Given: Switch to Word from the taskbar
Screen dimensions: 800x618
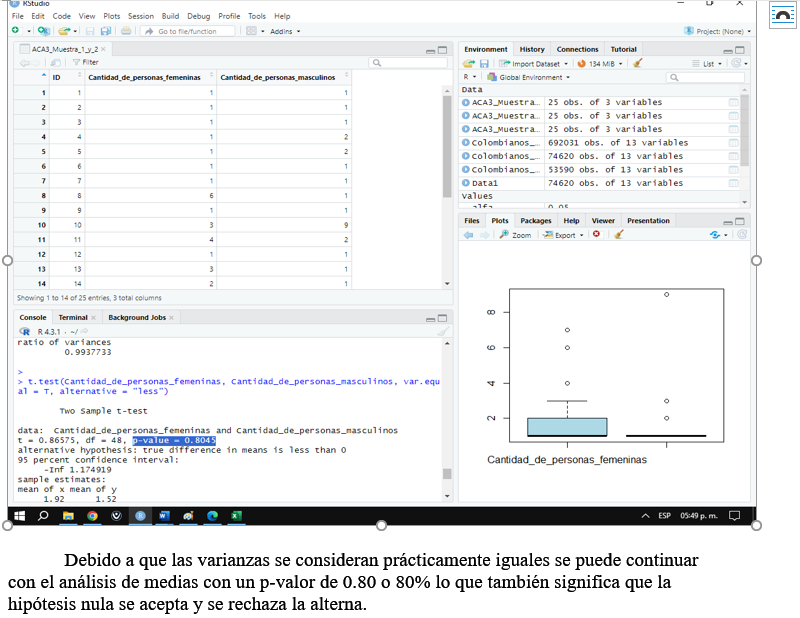Looking at the screenshot, I should coord(164,516).
